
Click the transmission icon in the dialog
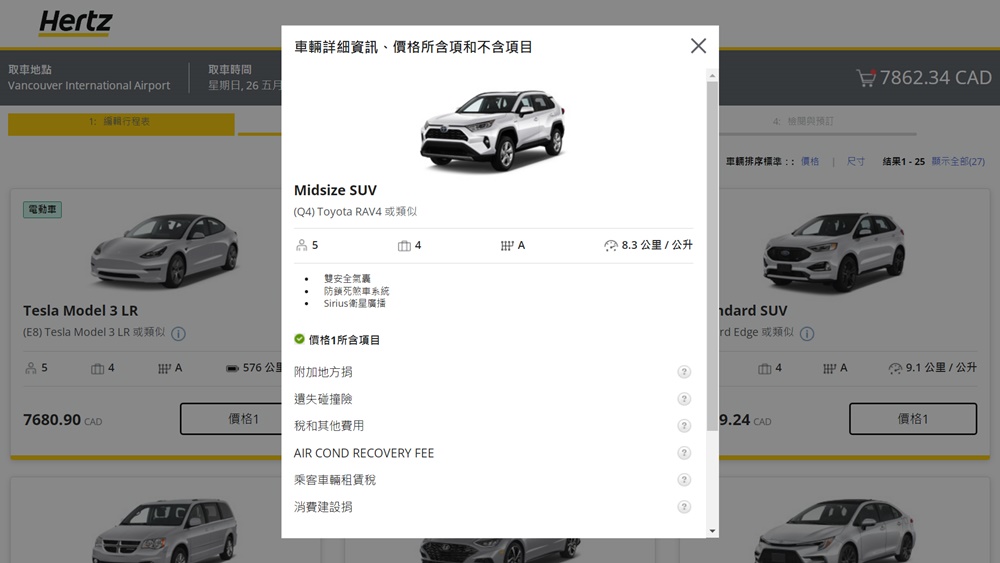tap(507, 245)
